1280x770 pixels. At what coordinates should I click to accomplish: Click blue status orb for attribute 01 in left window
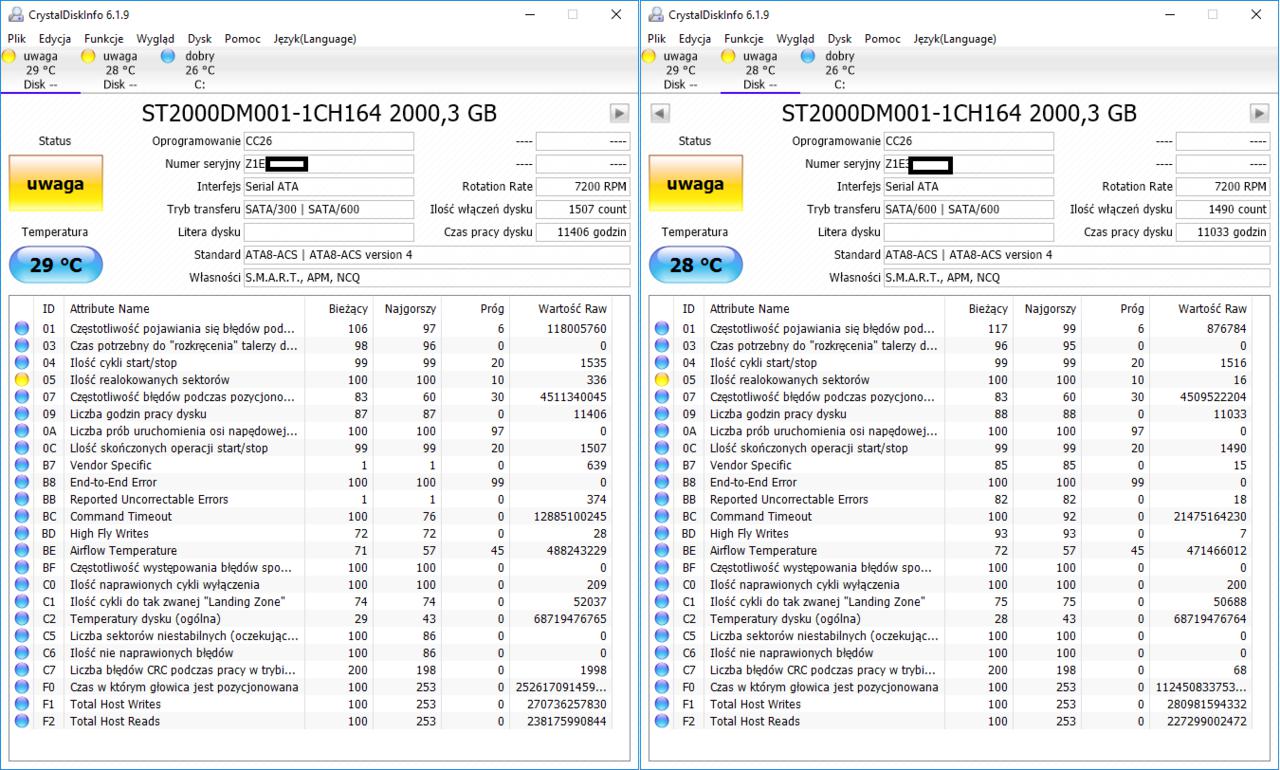(x=21, y=329)
